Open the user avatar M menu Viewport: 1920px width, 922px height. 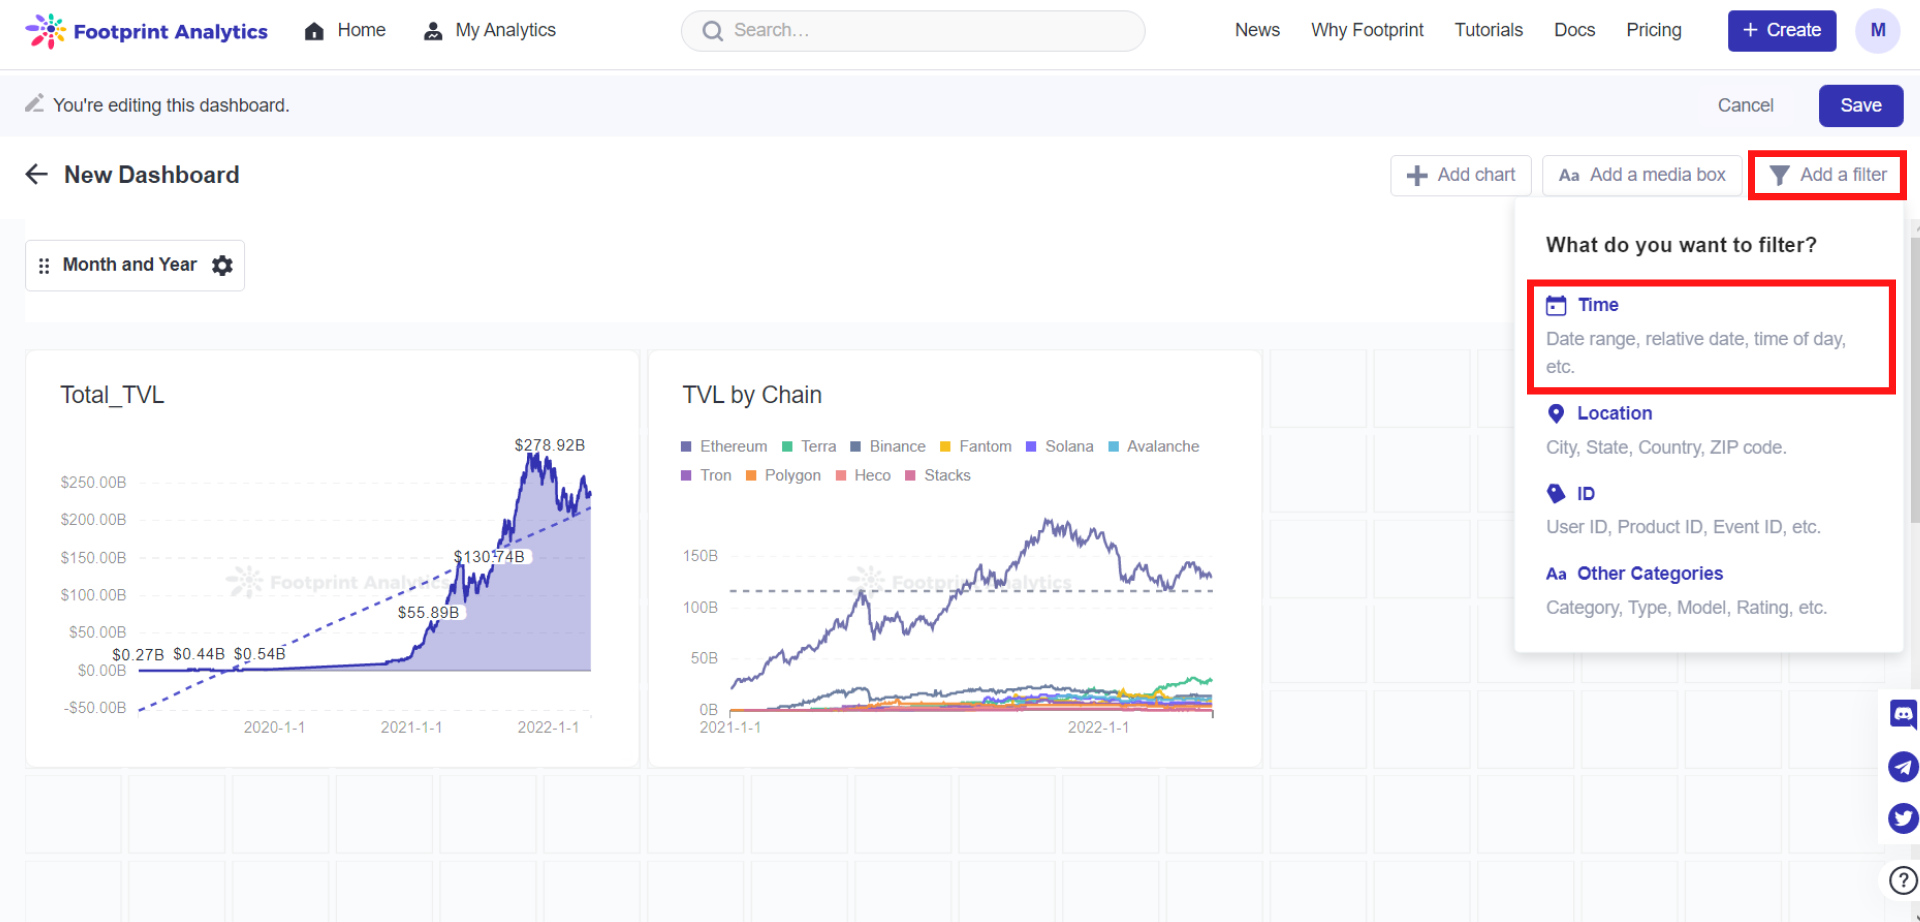[1877, 31]
